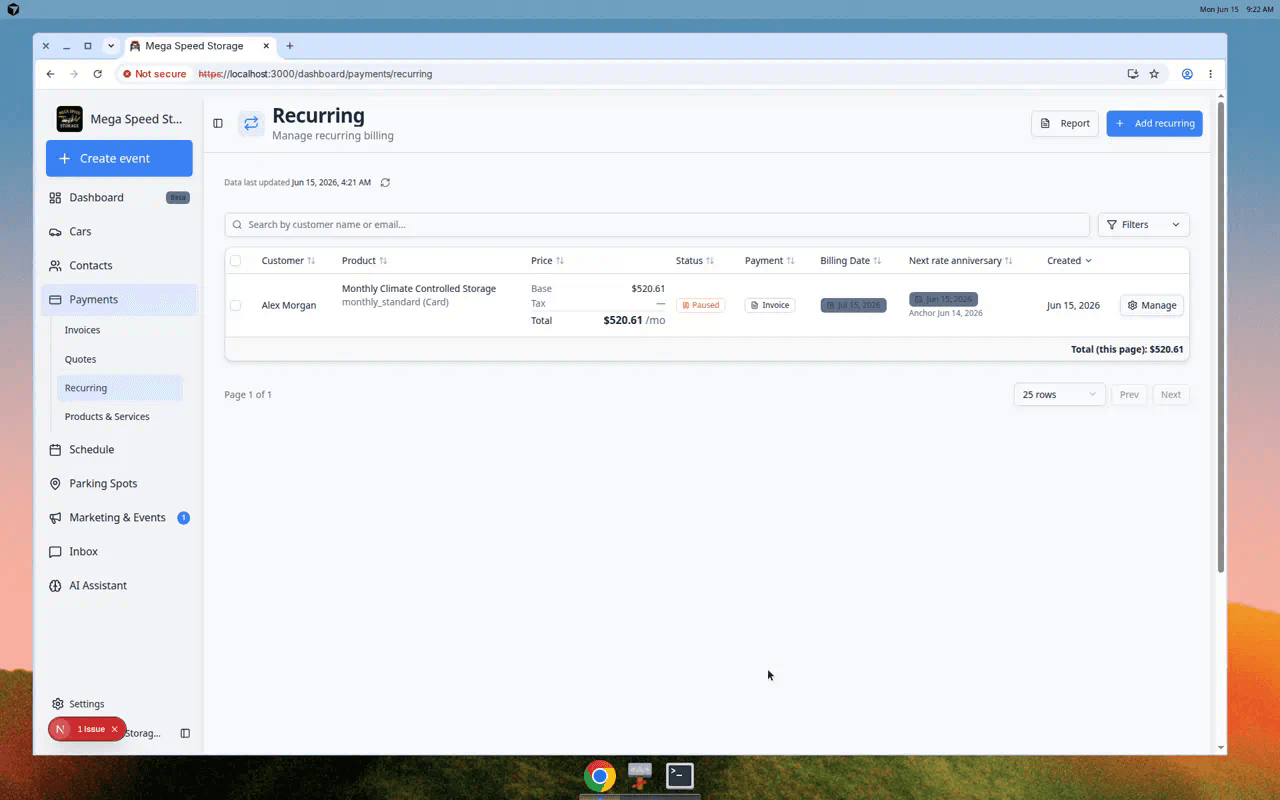
Task: Click sidebar collapse icon at bottom left
Action: pyautogui.click(x=185, y=733)
